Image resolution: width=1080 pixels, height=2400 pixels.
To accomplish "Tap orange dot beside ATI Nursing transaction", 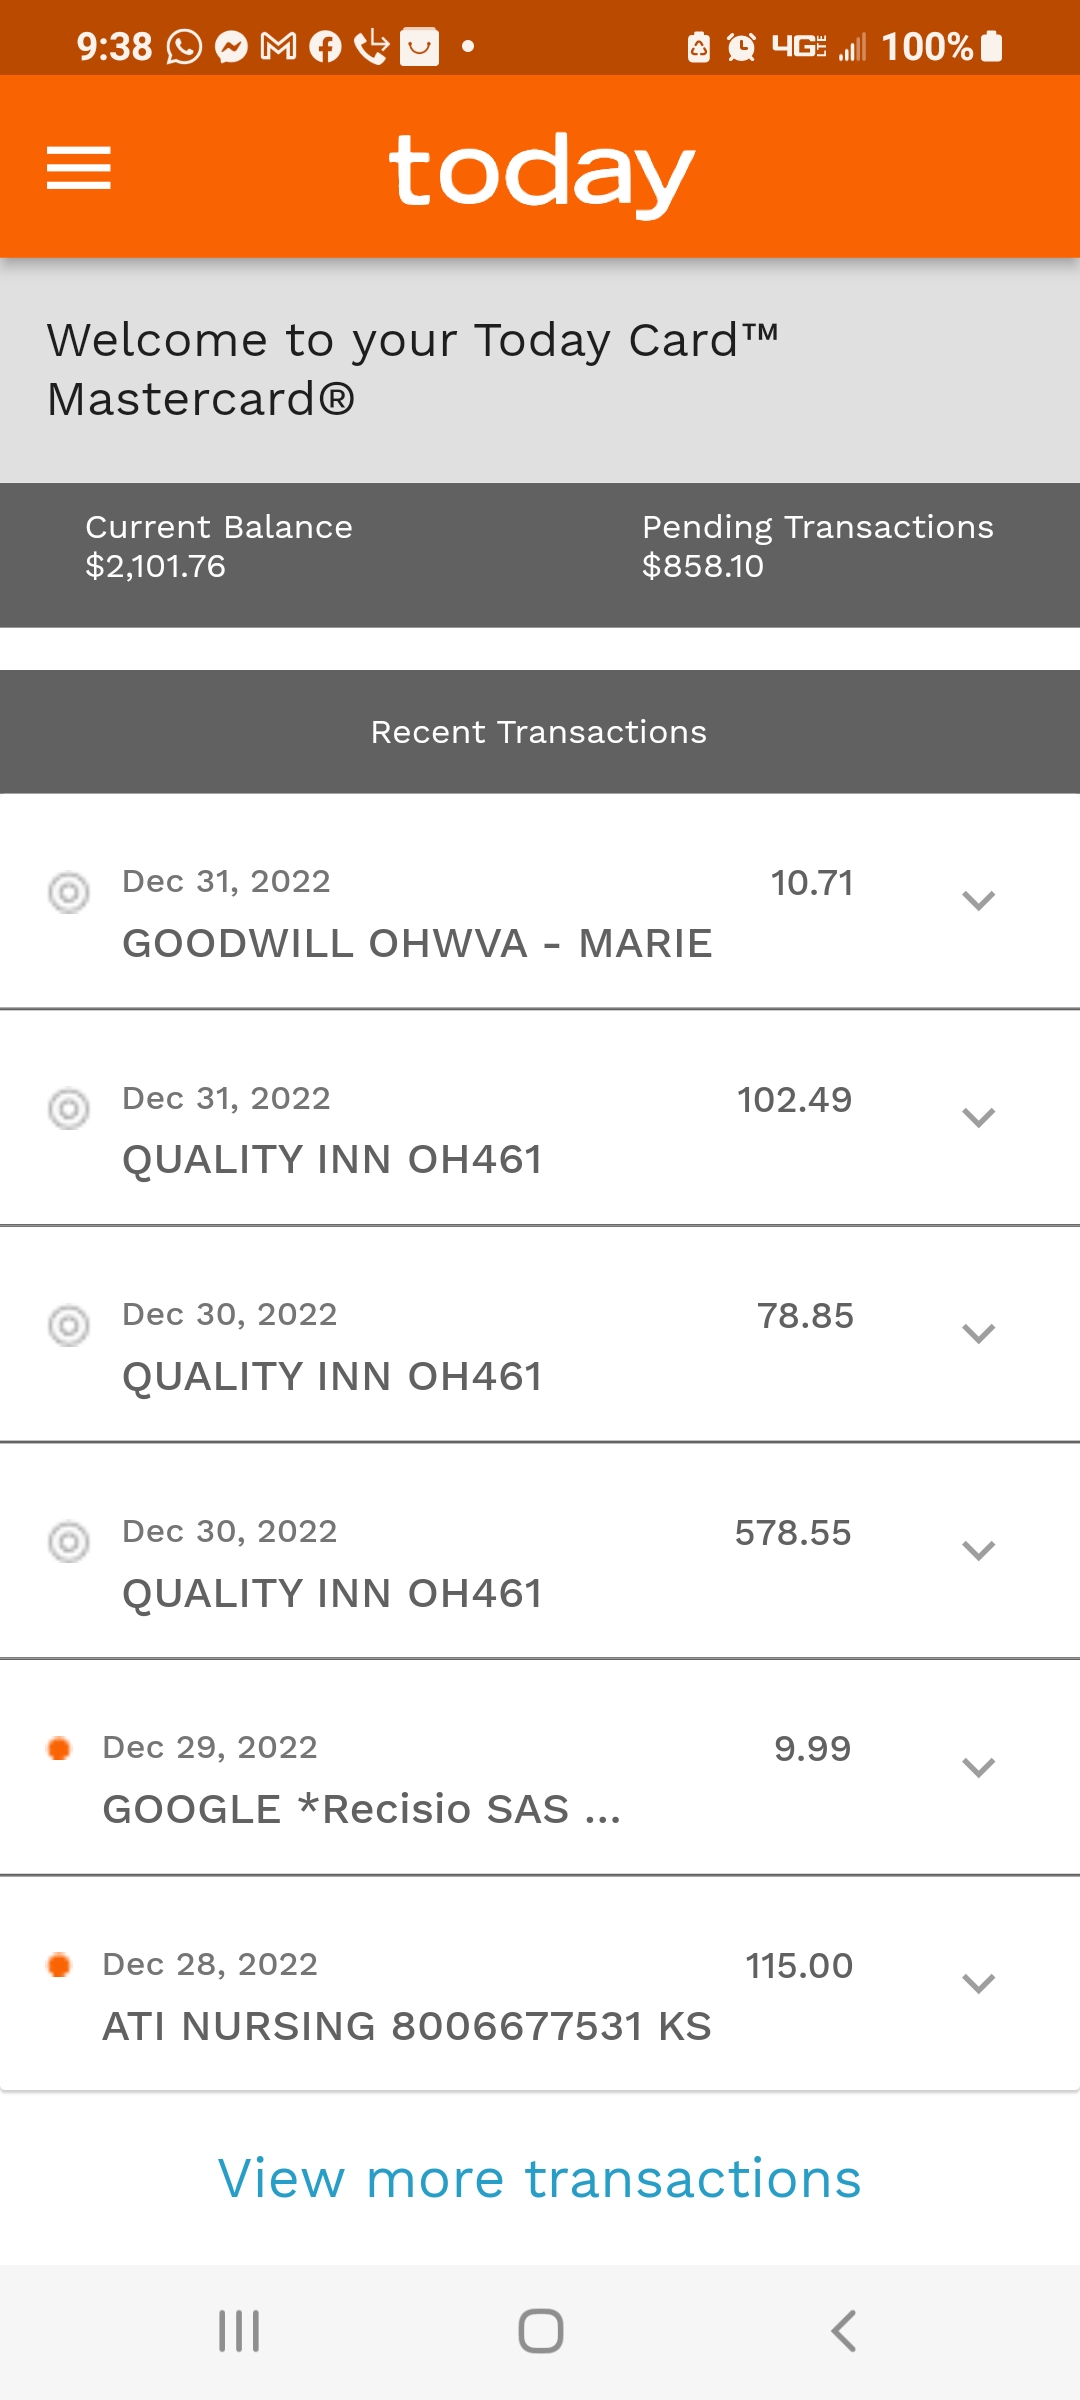I will [x=59, y=1965].
